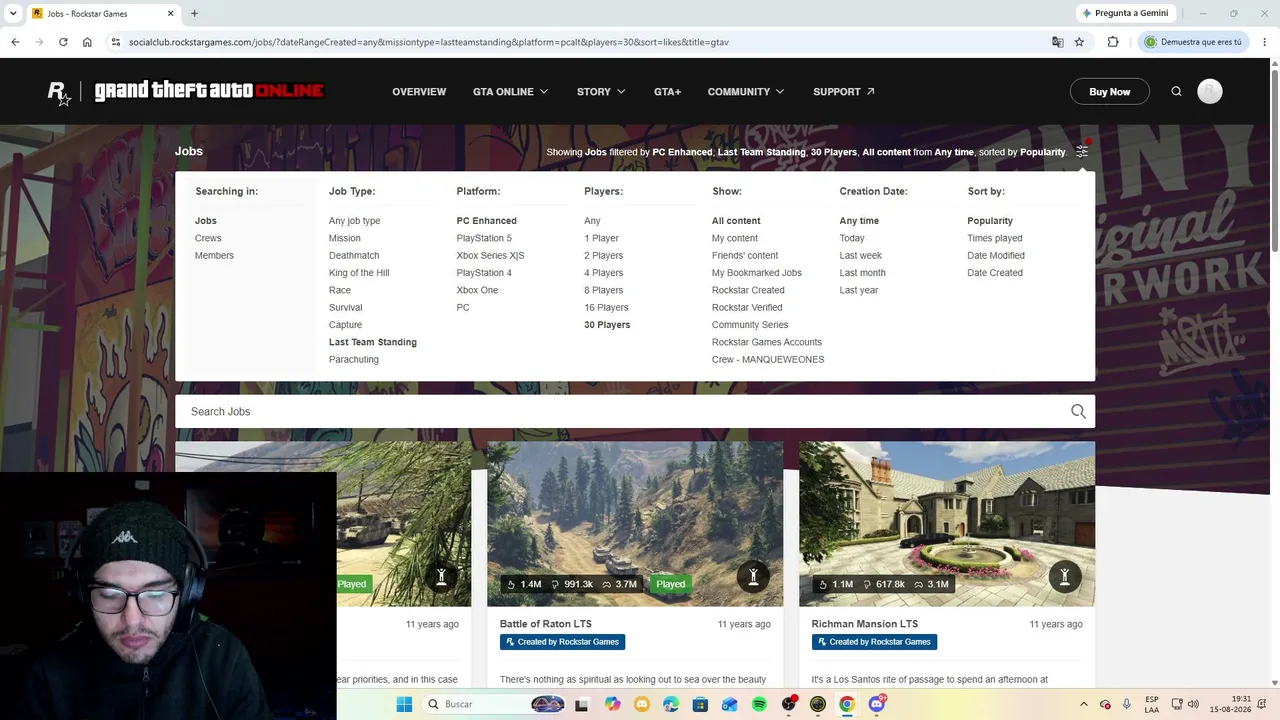Expand the Community dropdown menu

(x=746, y=92)
